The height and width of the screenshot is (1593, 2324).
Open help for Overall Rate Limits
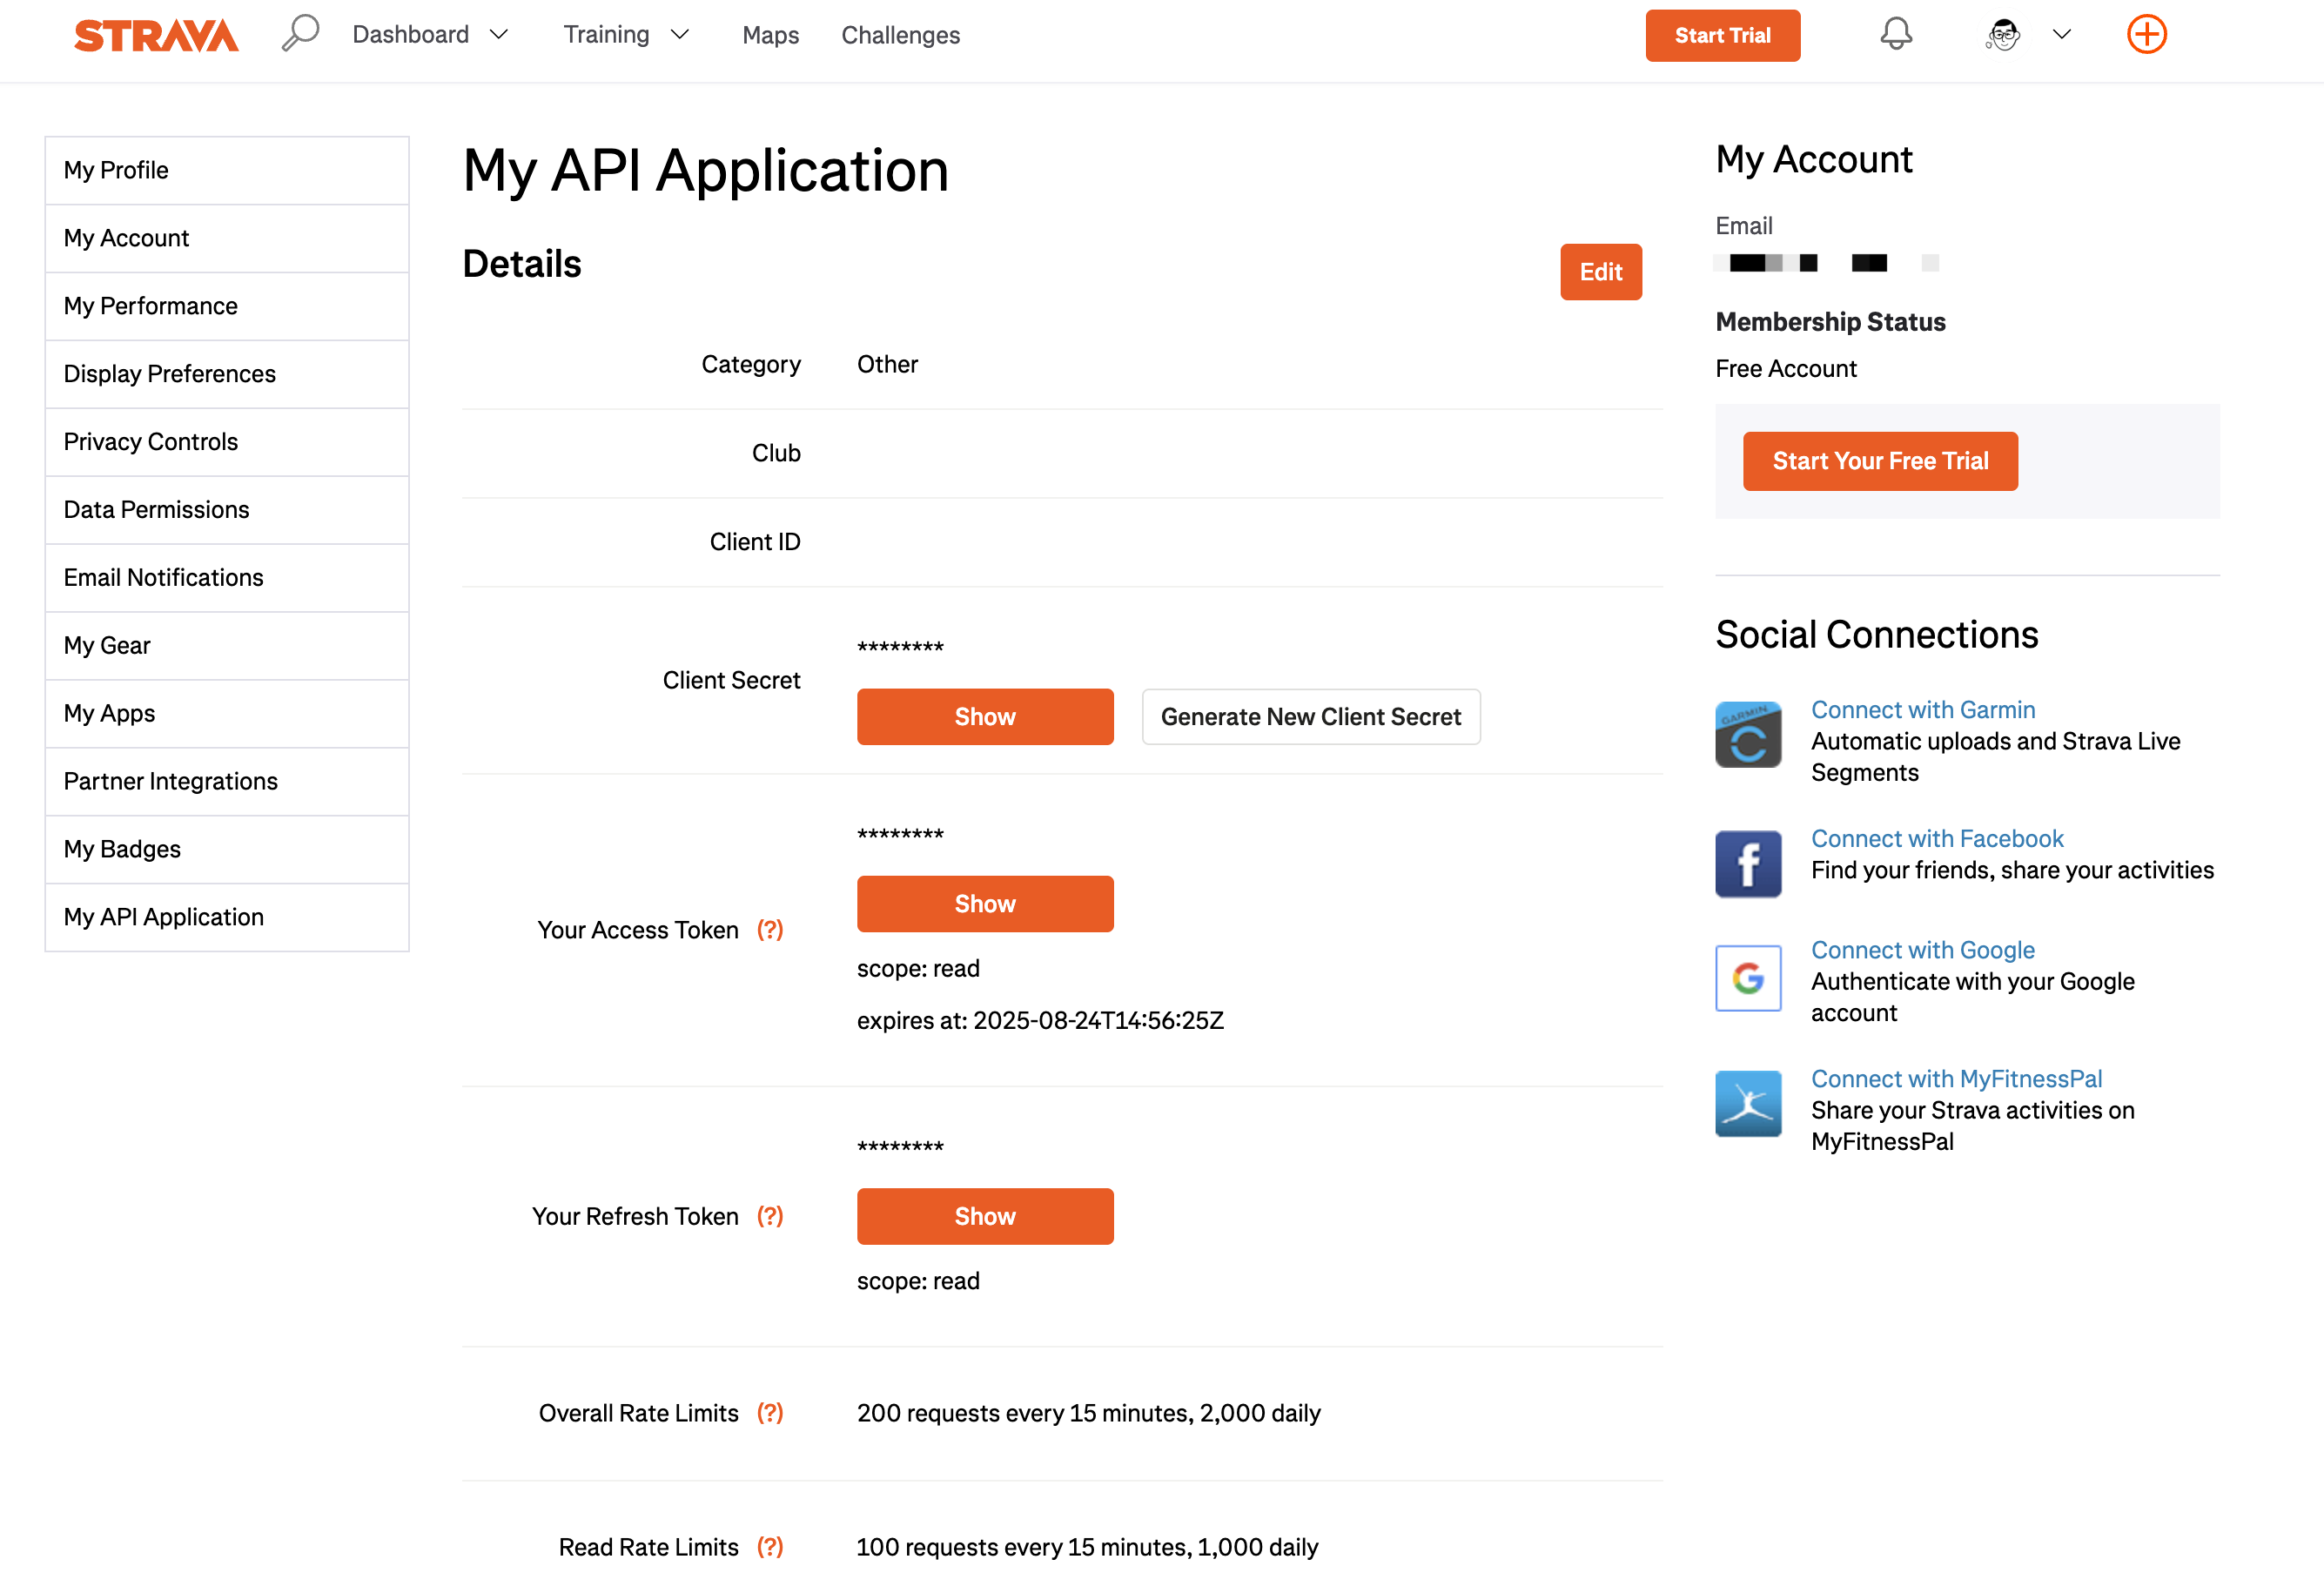tap(770, 1413)
